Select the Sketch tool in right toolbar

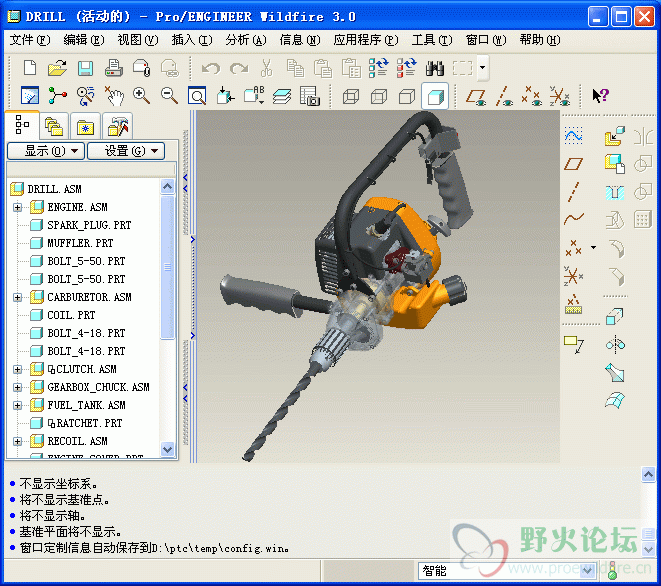click(x=573, y=136)
